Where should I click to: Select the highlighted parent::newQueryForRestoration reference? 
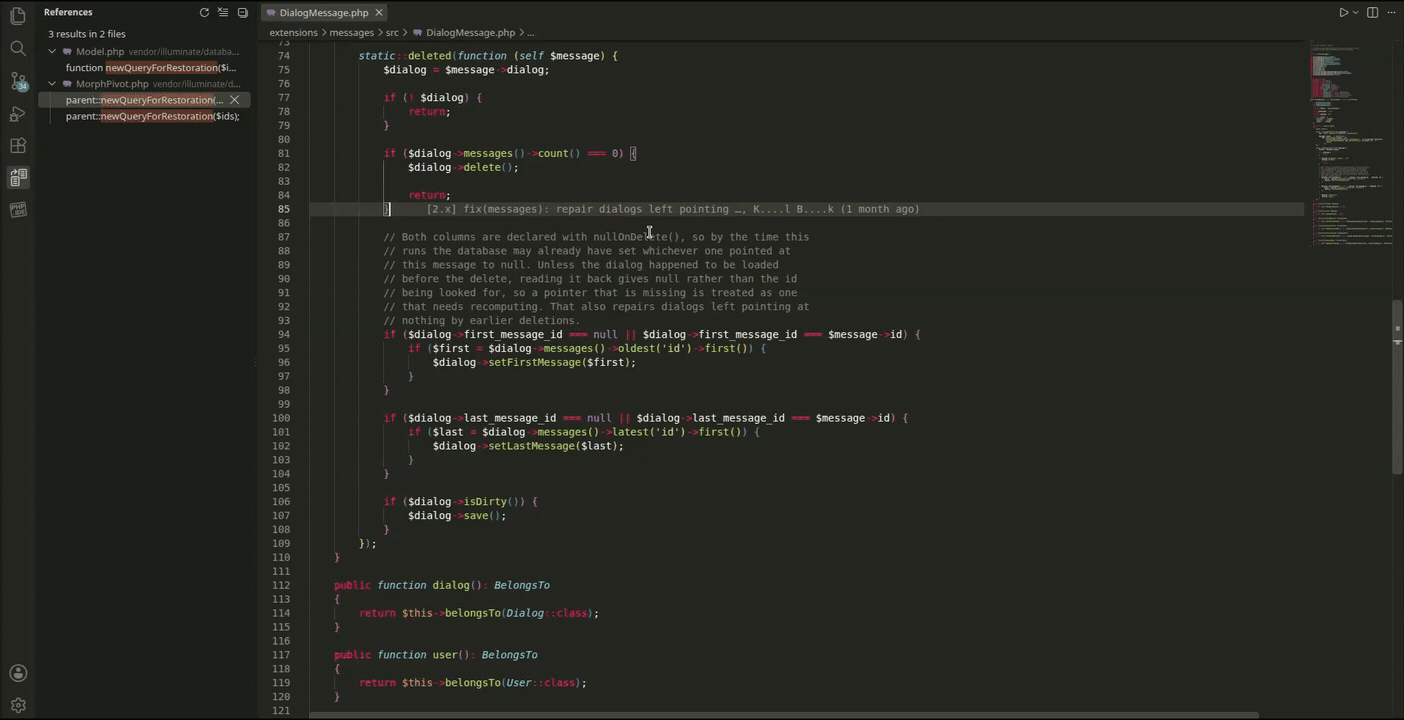coord(144,100)
